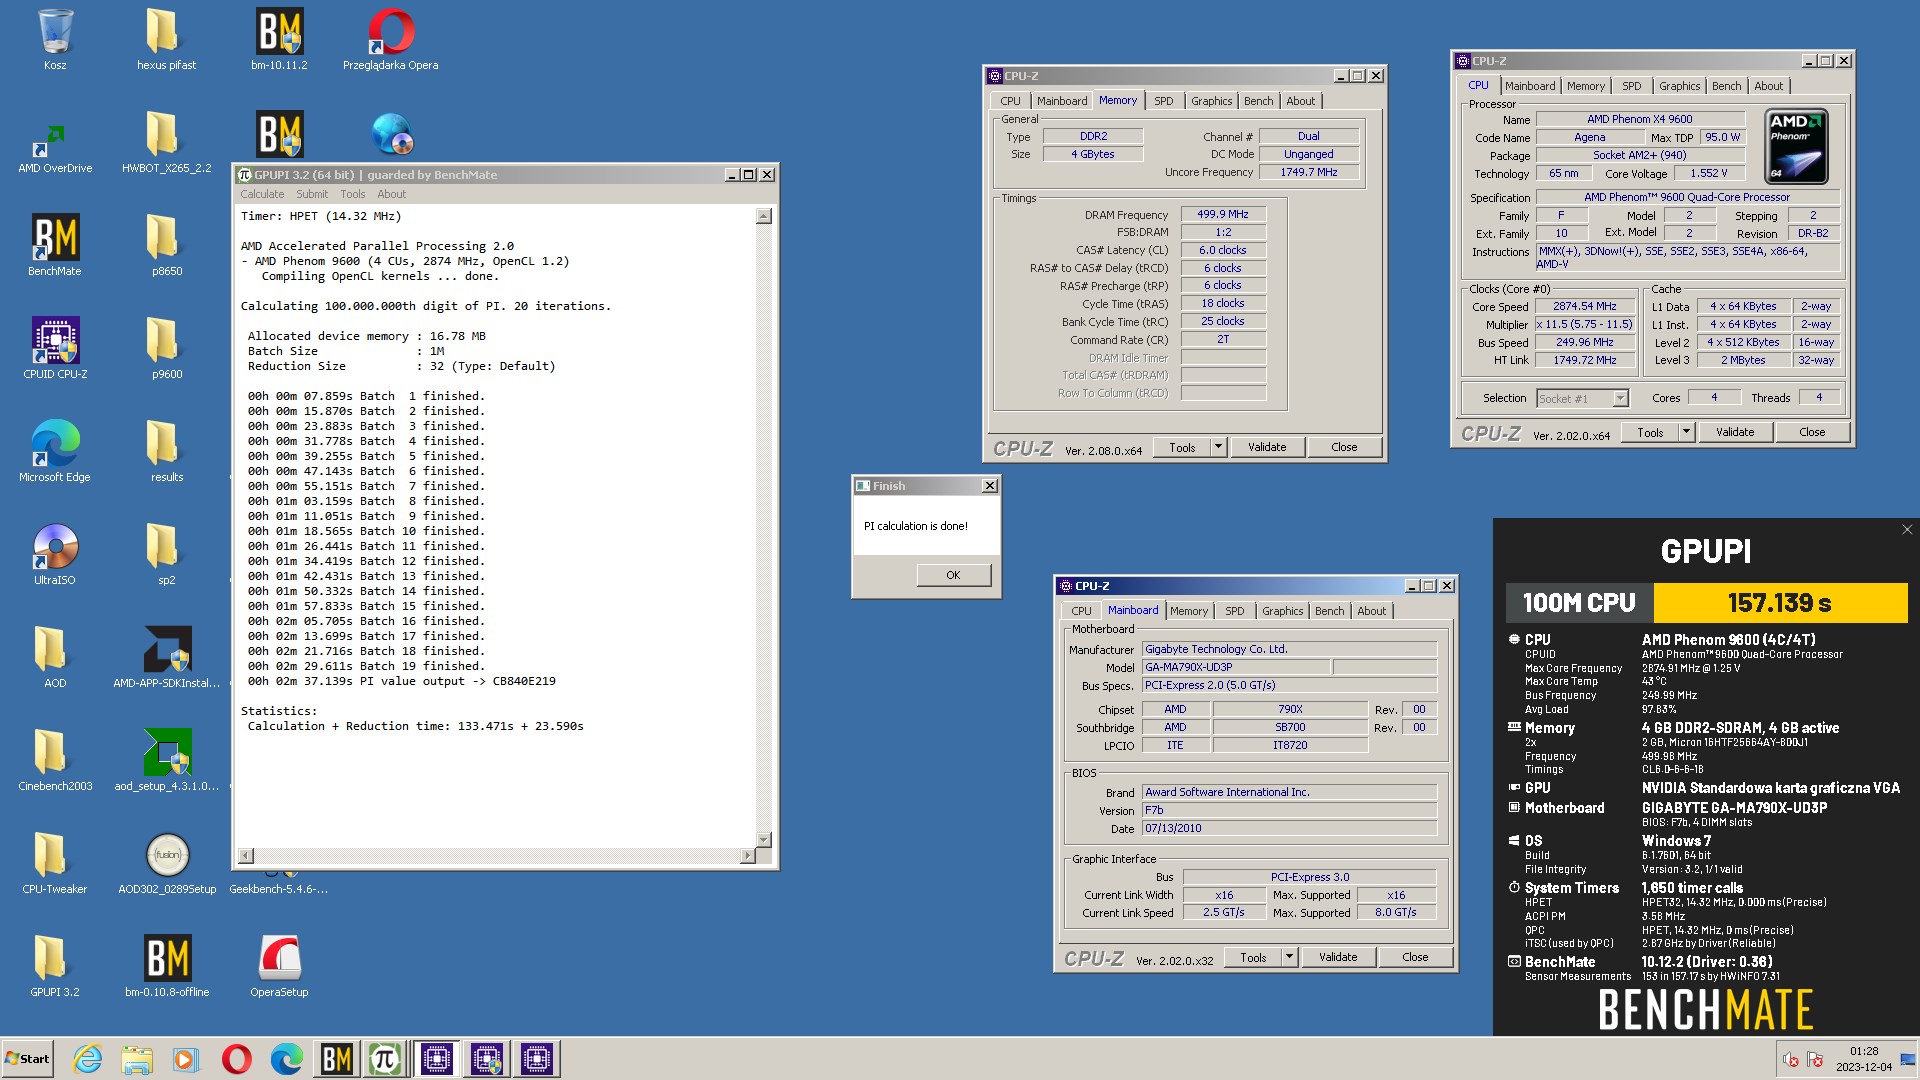Select Memory tab in Mainboard CPU-Z window
The width and height of the screenshot is (1920, 1080).
point(1189,611)
